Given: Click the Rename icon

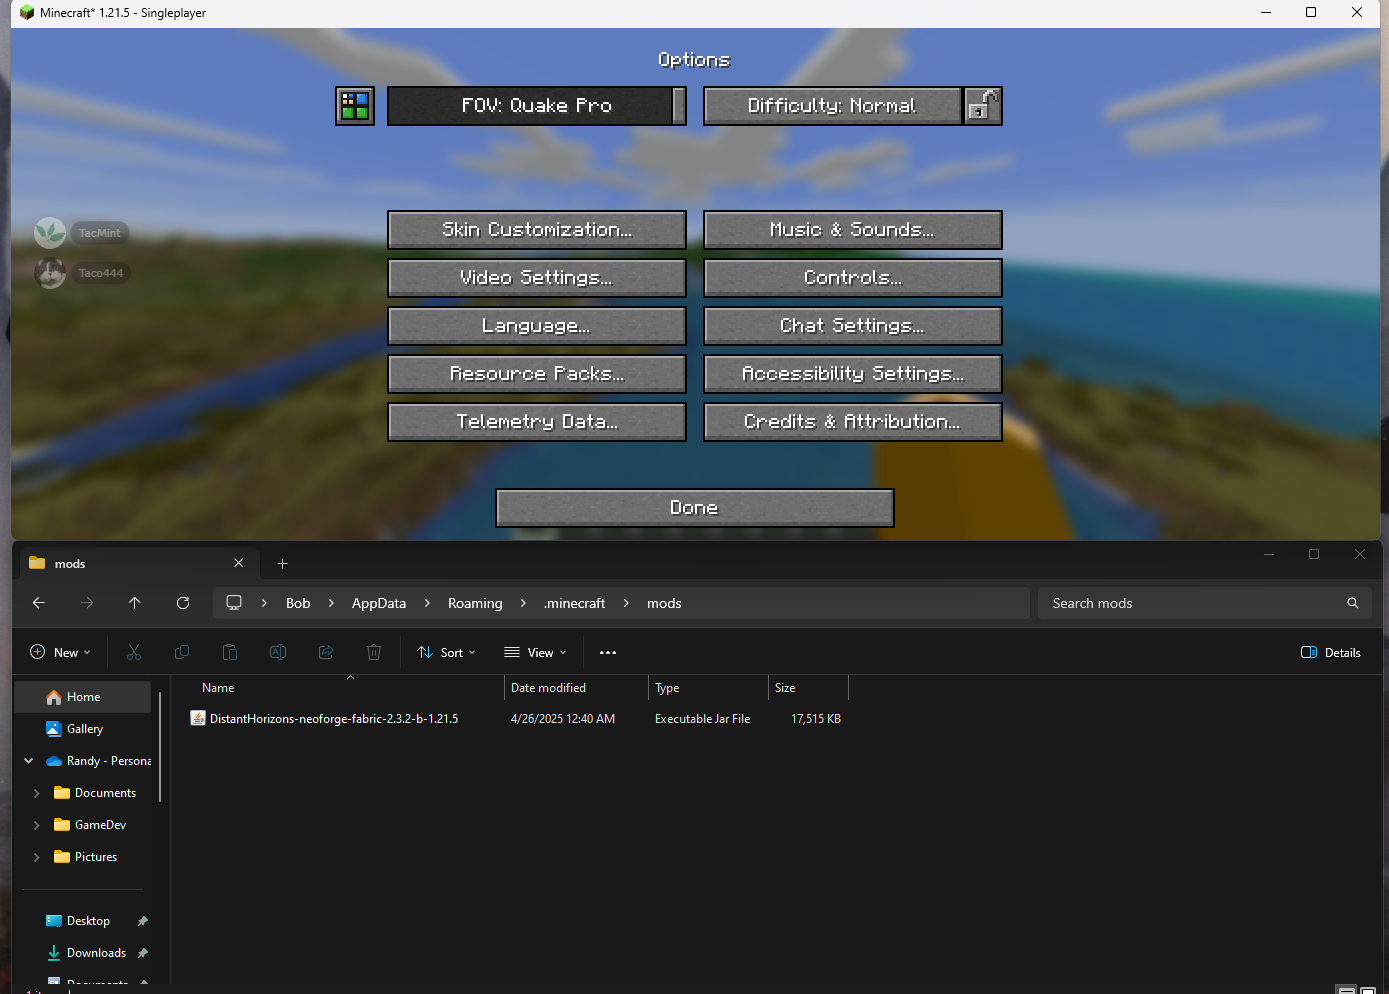Looking at the screenshot, I should [x=278, y=653].
